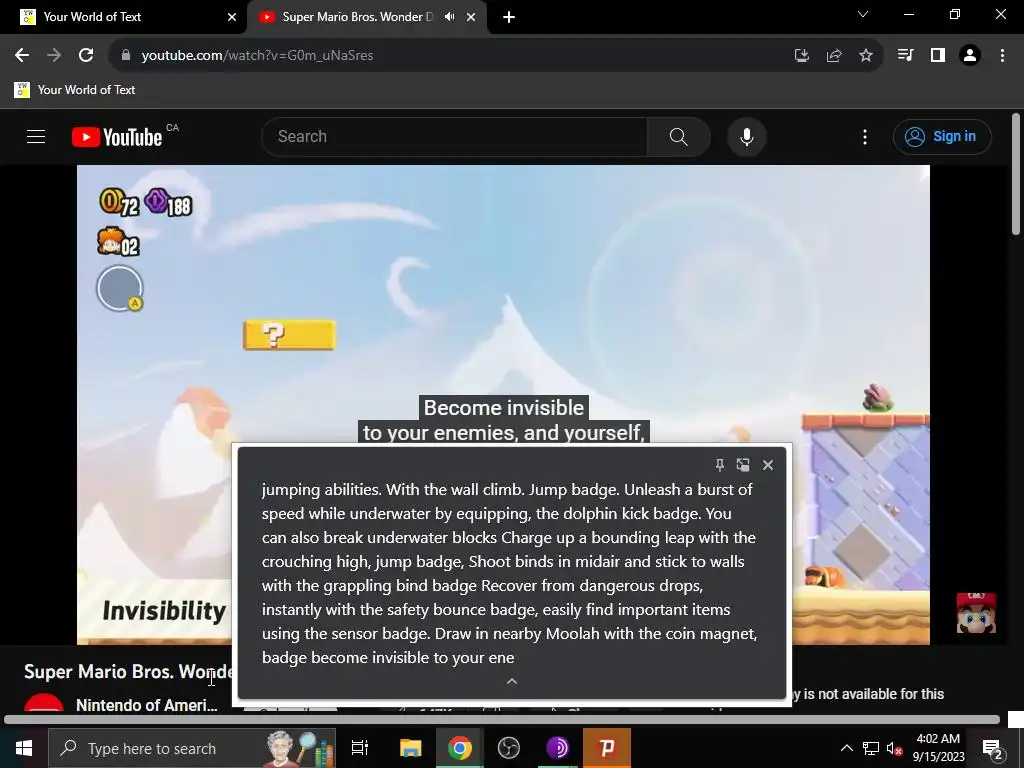Viewport: 1024px width, 768px height.
Task: Bookmark this page with star icon
Action: [866, 56]
